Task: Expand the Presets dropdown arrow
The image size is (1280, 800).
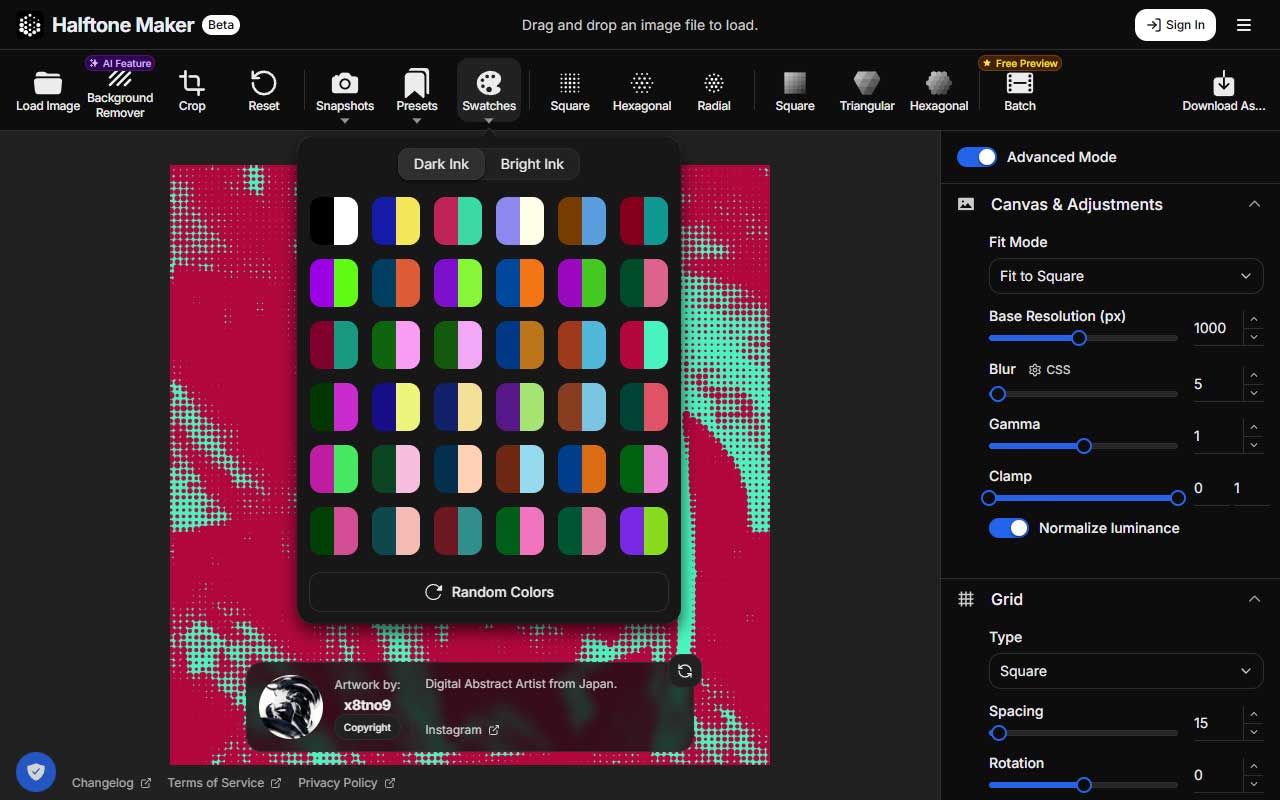Action: (417, 121)
